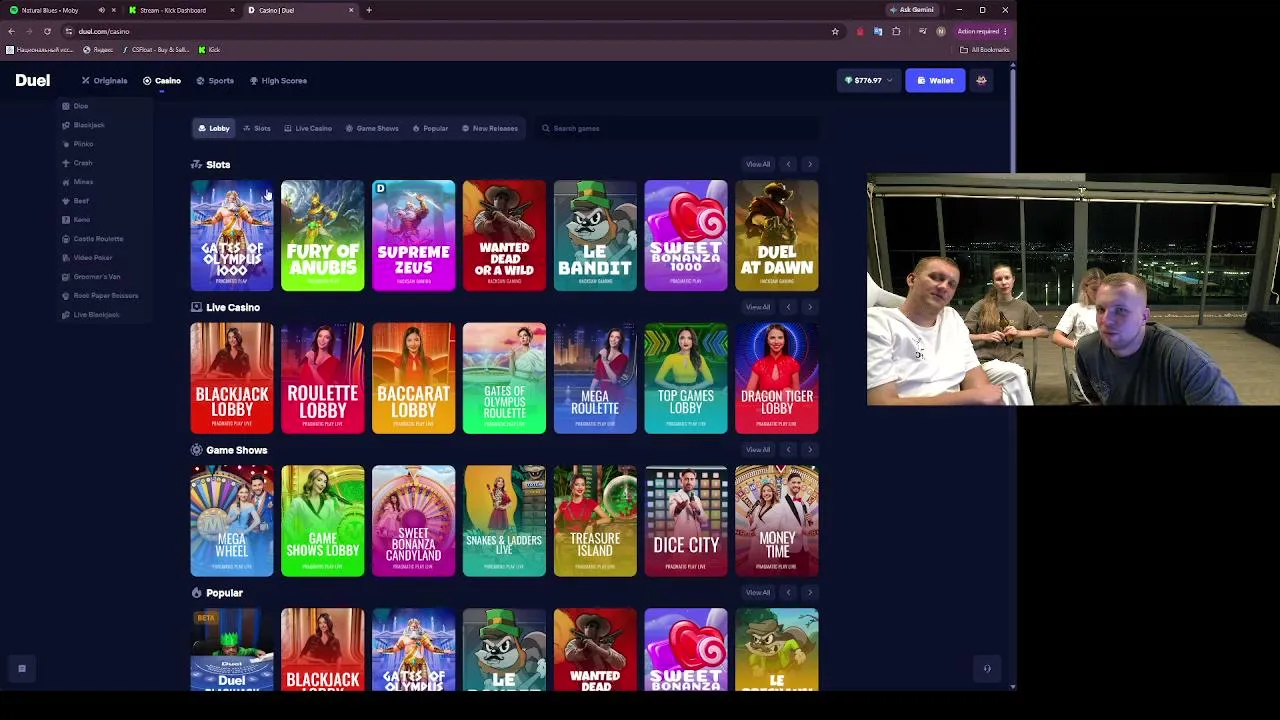Show next games in Game Shows row
This screenshot has width=1280, height=720.
pos(810,450)
